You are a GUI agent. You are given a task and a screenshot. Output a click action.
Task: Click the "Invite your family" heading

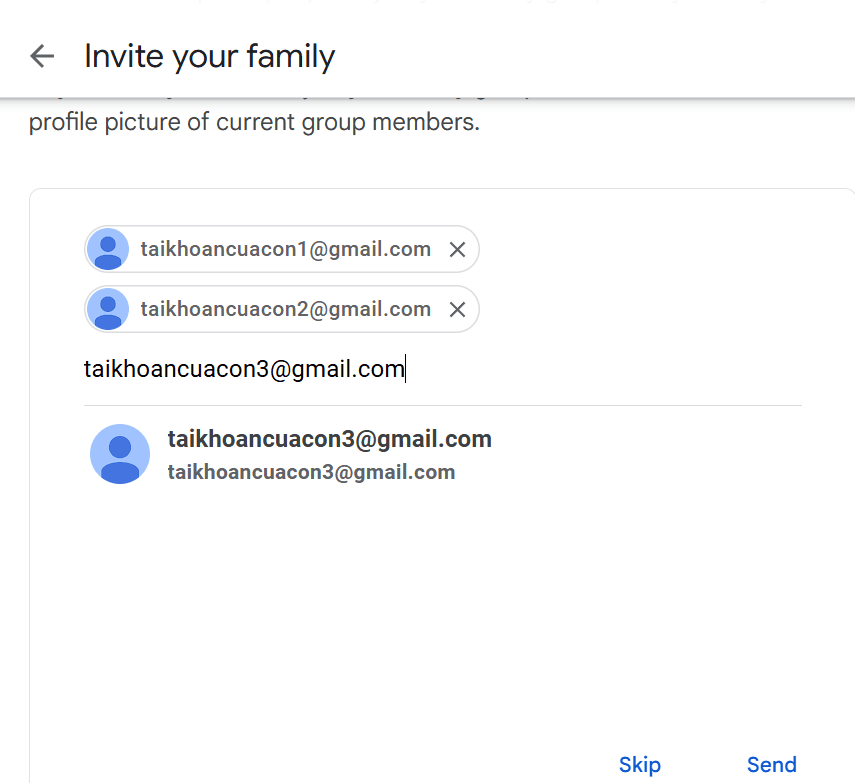(x=209, y=56)
